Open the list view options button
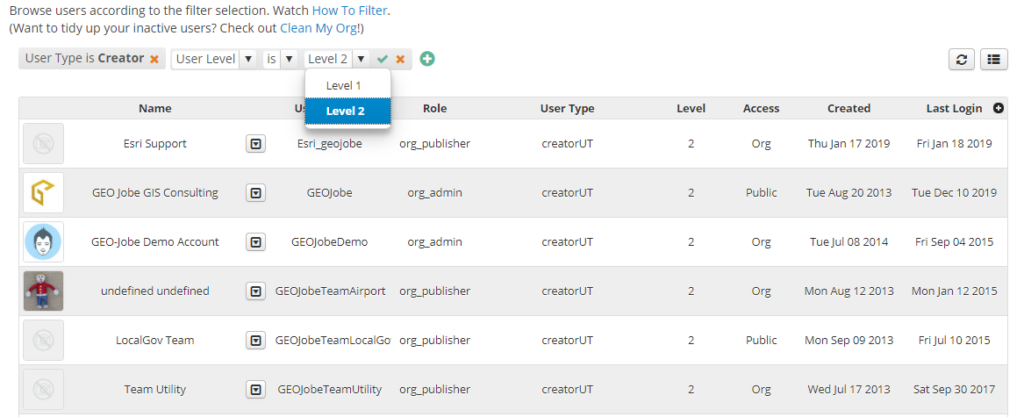The width and height of the screenshot is (1024, 417). (x=994, y=60)
